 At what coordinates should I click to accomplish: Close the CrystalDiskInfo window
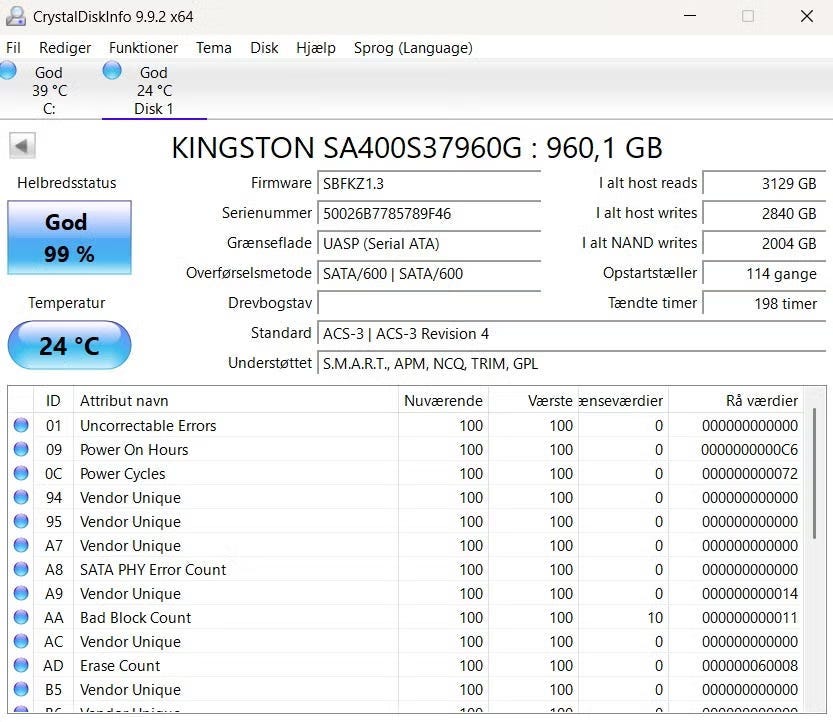[806, 16]
